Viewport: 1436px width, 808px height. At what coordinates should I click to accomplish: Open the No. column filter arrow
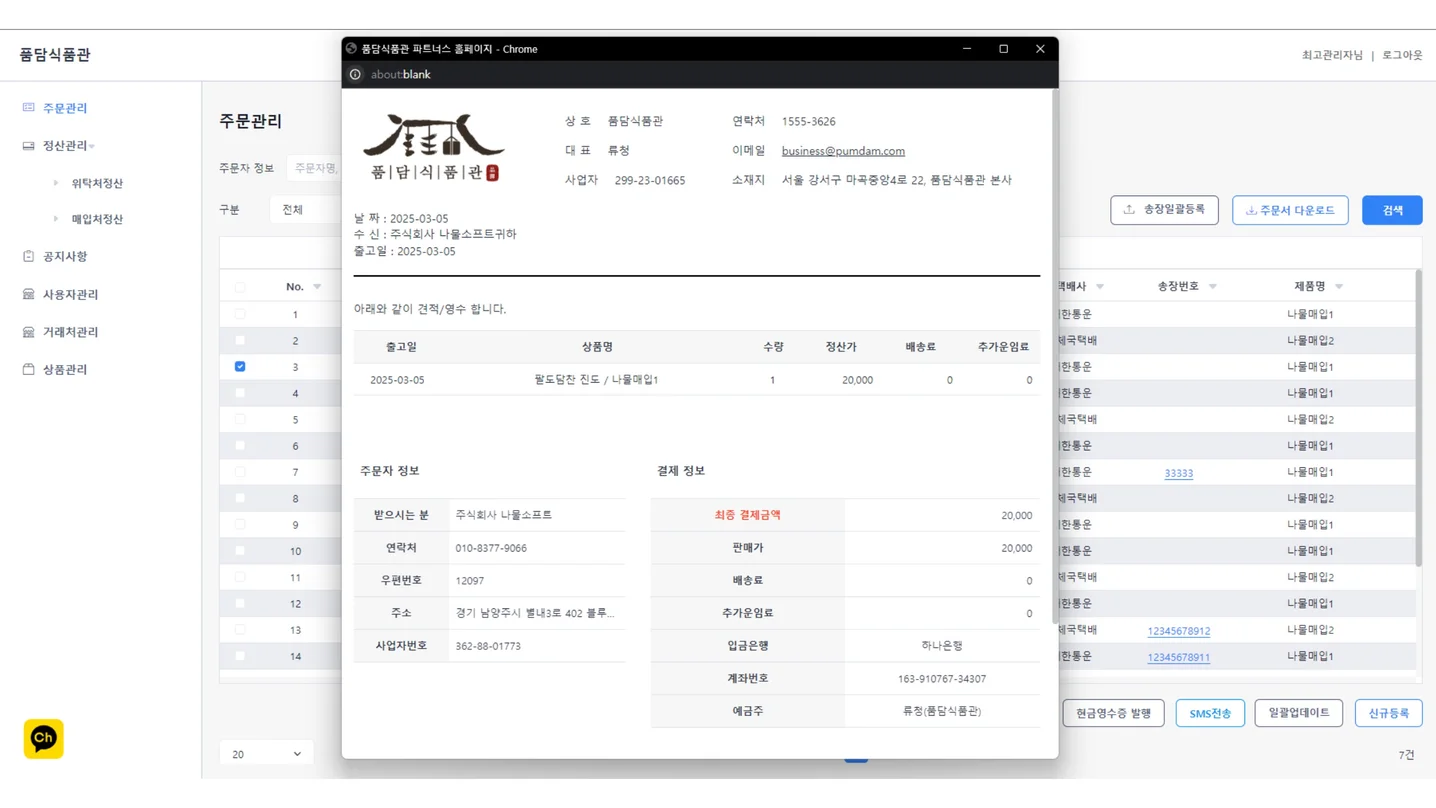[x=317, y=287]
